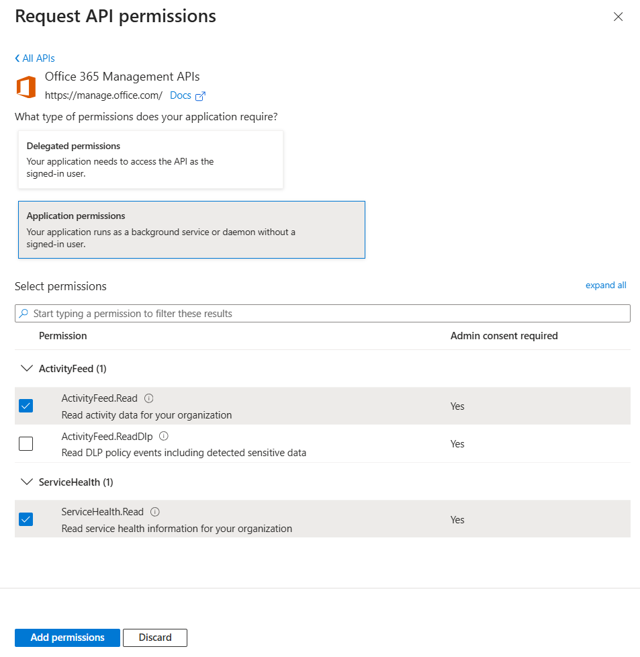This screenshot has width=640, height=657.
Task: Click the Discard button
Action: coord(155,637)
